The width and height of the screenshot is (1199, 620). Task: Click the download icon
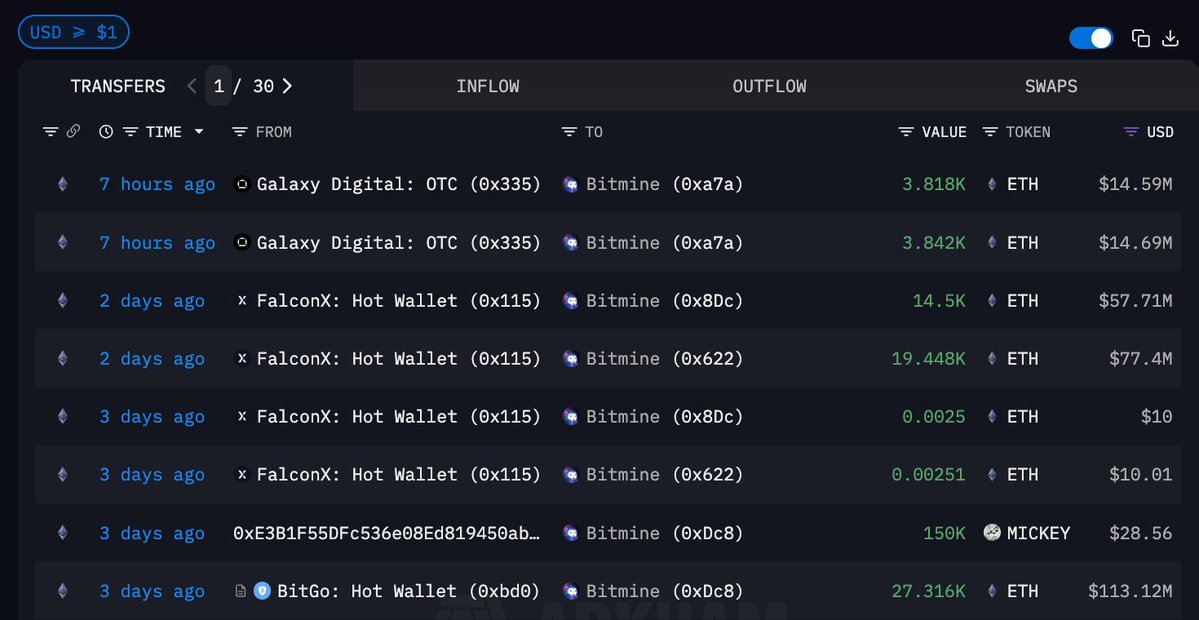[1171, 38]
